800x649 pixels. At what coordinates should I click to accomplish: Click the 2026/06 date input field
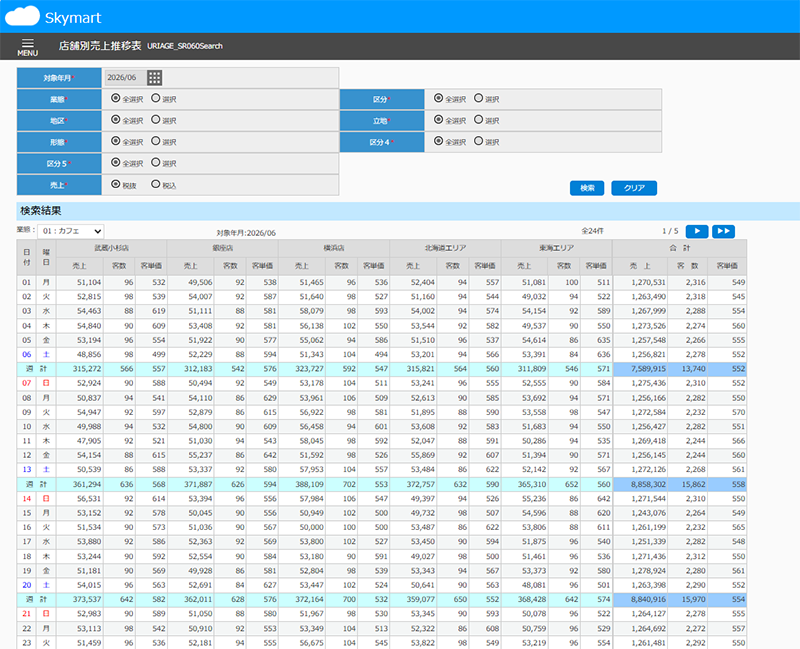(126, 78)
